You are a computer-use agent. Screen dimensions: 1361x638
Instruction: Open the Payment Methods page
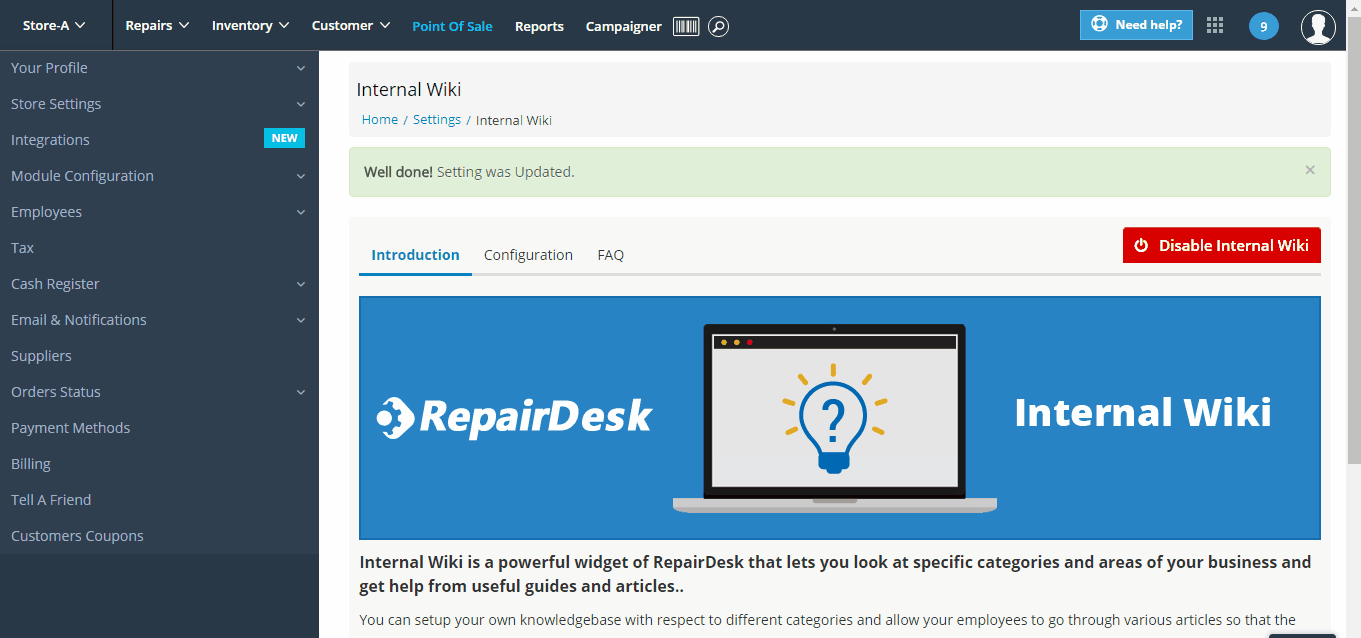pyautogui.click(x=70, y=427)
